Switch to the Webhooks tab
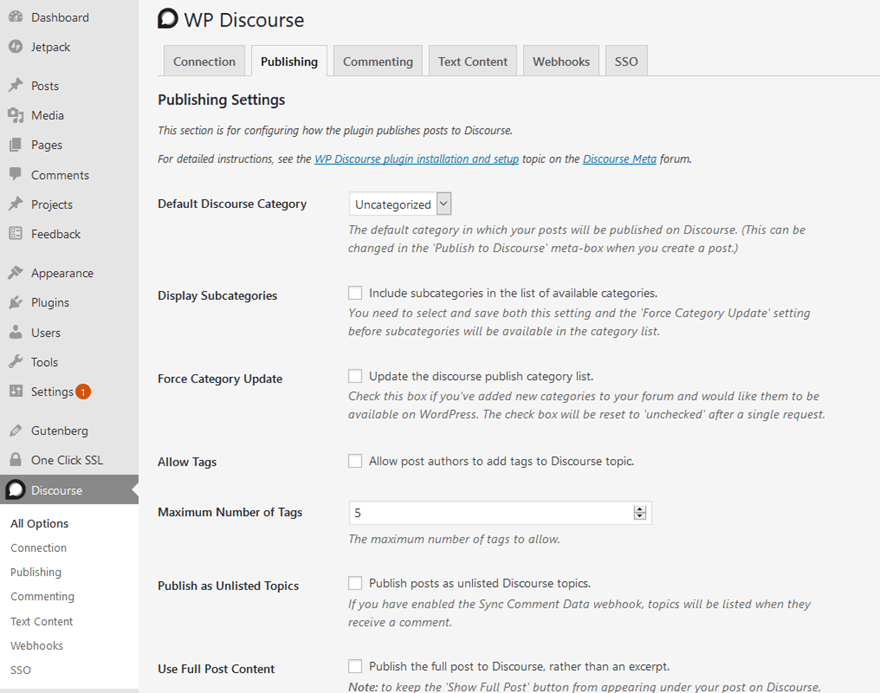Screen dimensions: 880x693 [560, 61]
